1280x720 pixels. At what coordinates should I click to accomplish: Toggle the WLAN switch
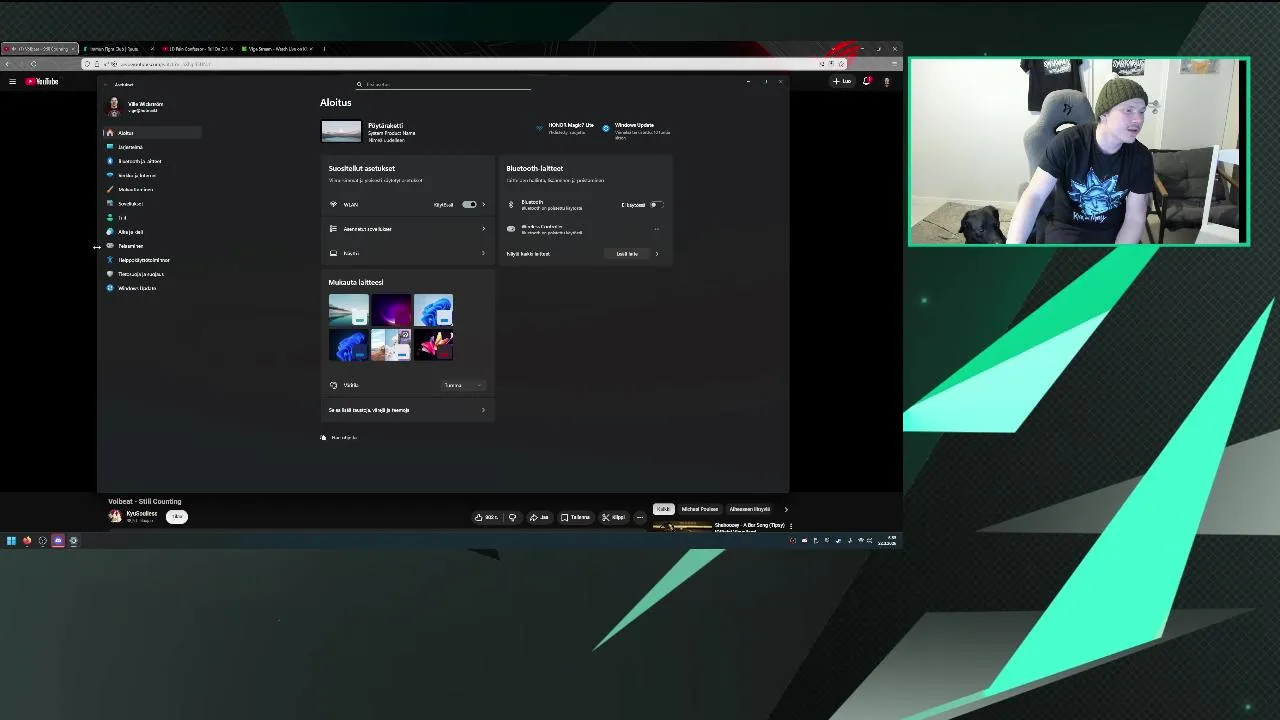pyautogui.click(x=469, y=204)
